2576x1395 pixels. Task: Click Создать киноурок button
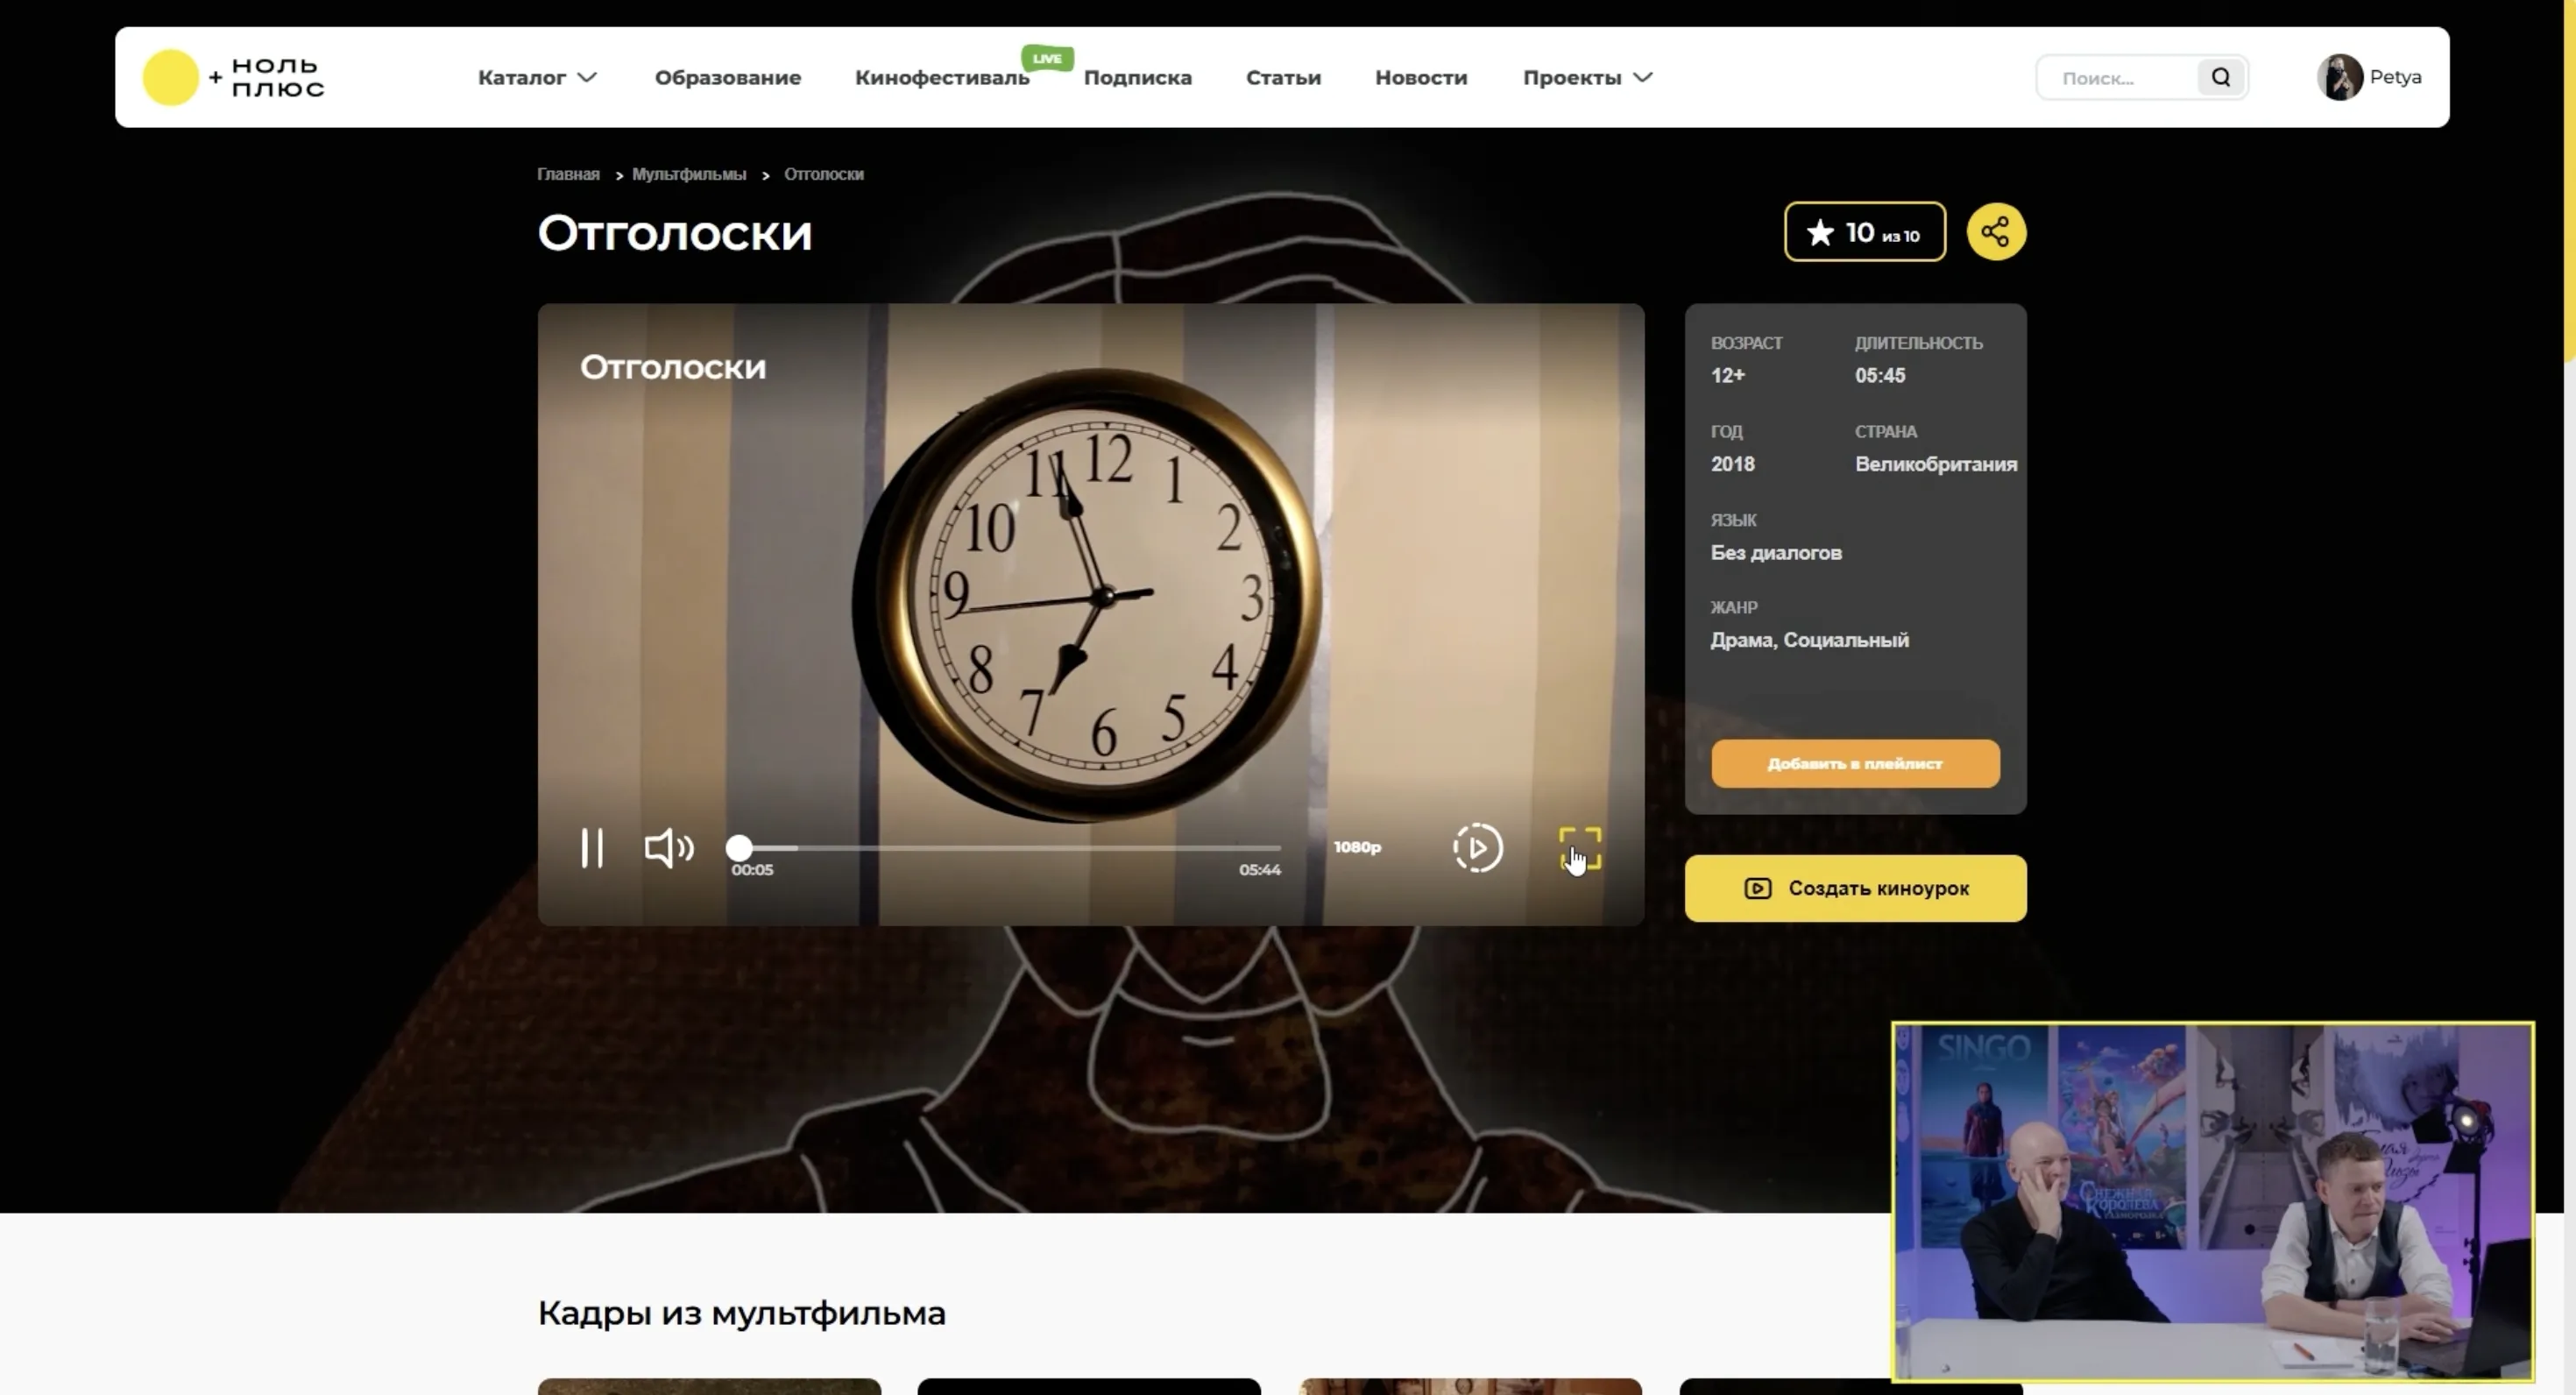1855,888
